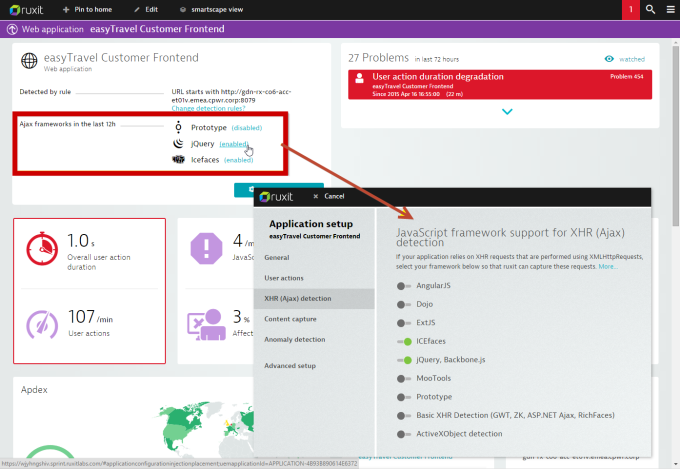Open the More... link in the description

[x=608, y=266]
